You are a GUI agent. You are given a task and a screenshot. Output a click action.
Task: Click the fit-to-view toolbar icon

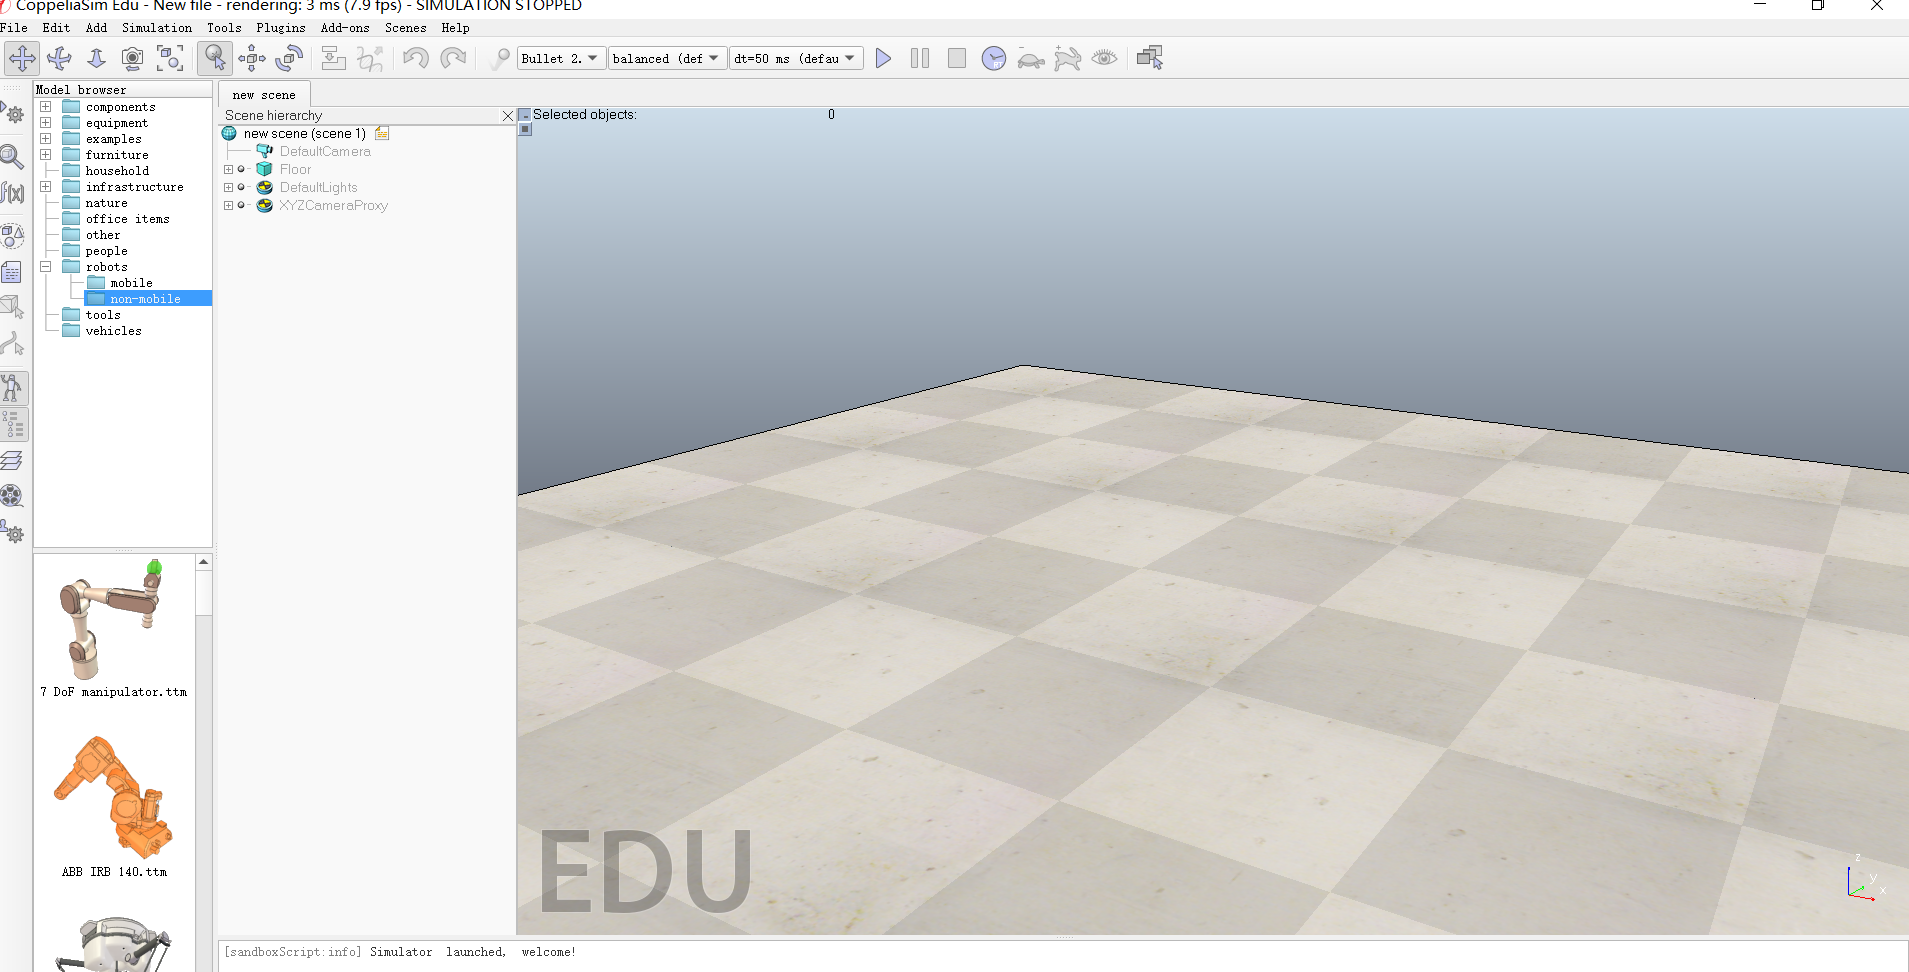[x=170, y=58]
